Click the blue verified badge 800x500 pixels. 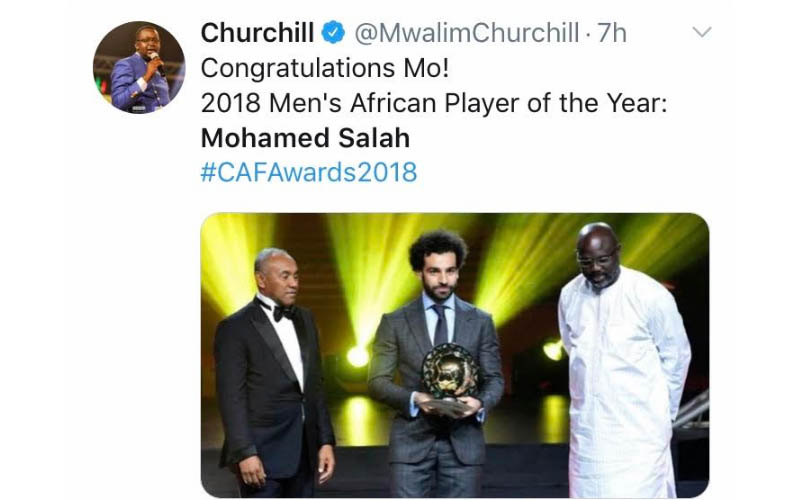click(333, 33)
